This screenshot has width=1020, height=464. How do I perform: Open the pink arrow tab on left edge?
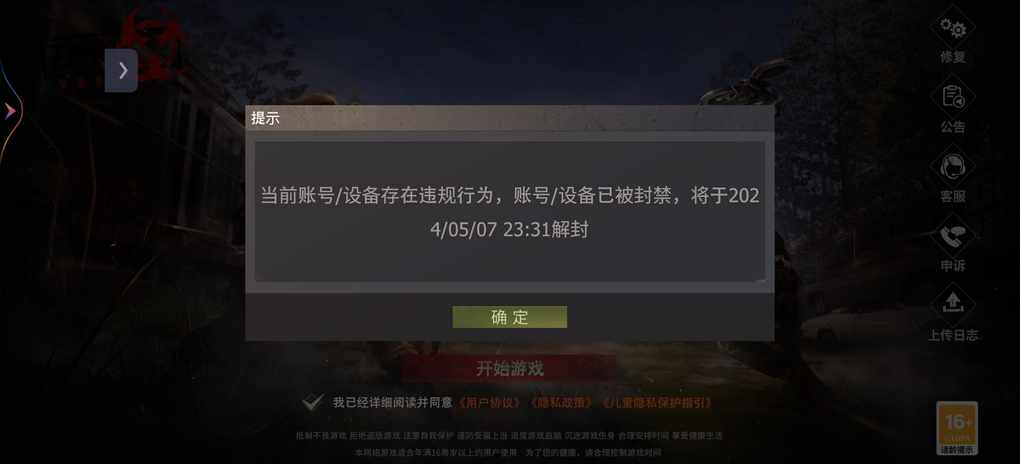[10, 111]
